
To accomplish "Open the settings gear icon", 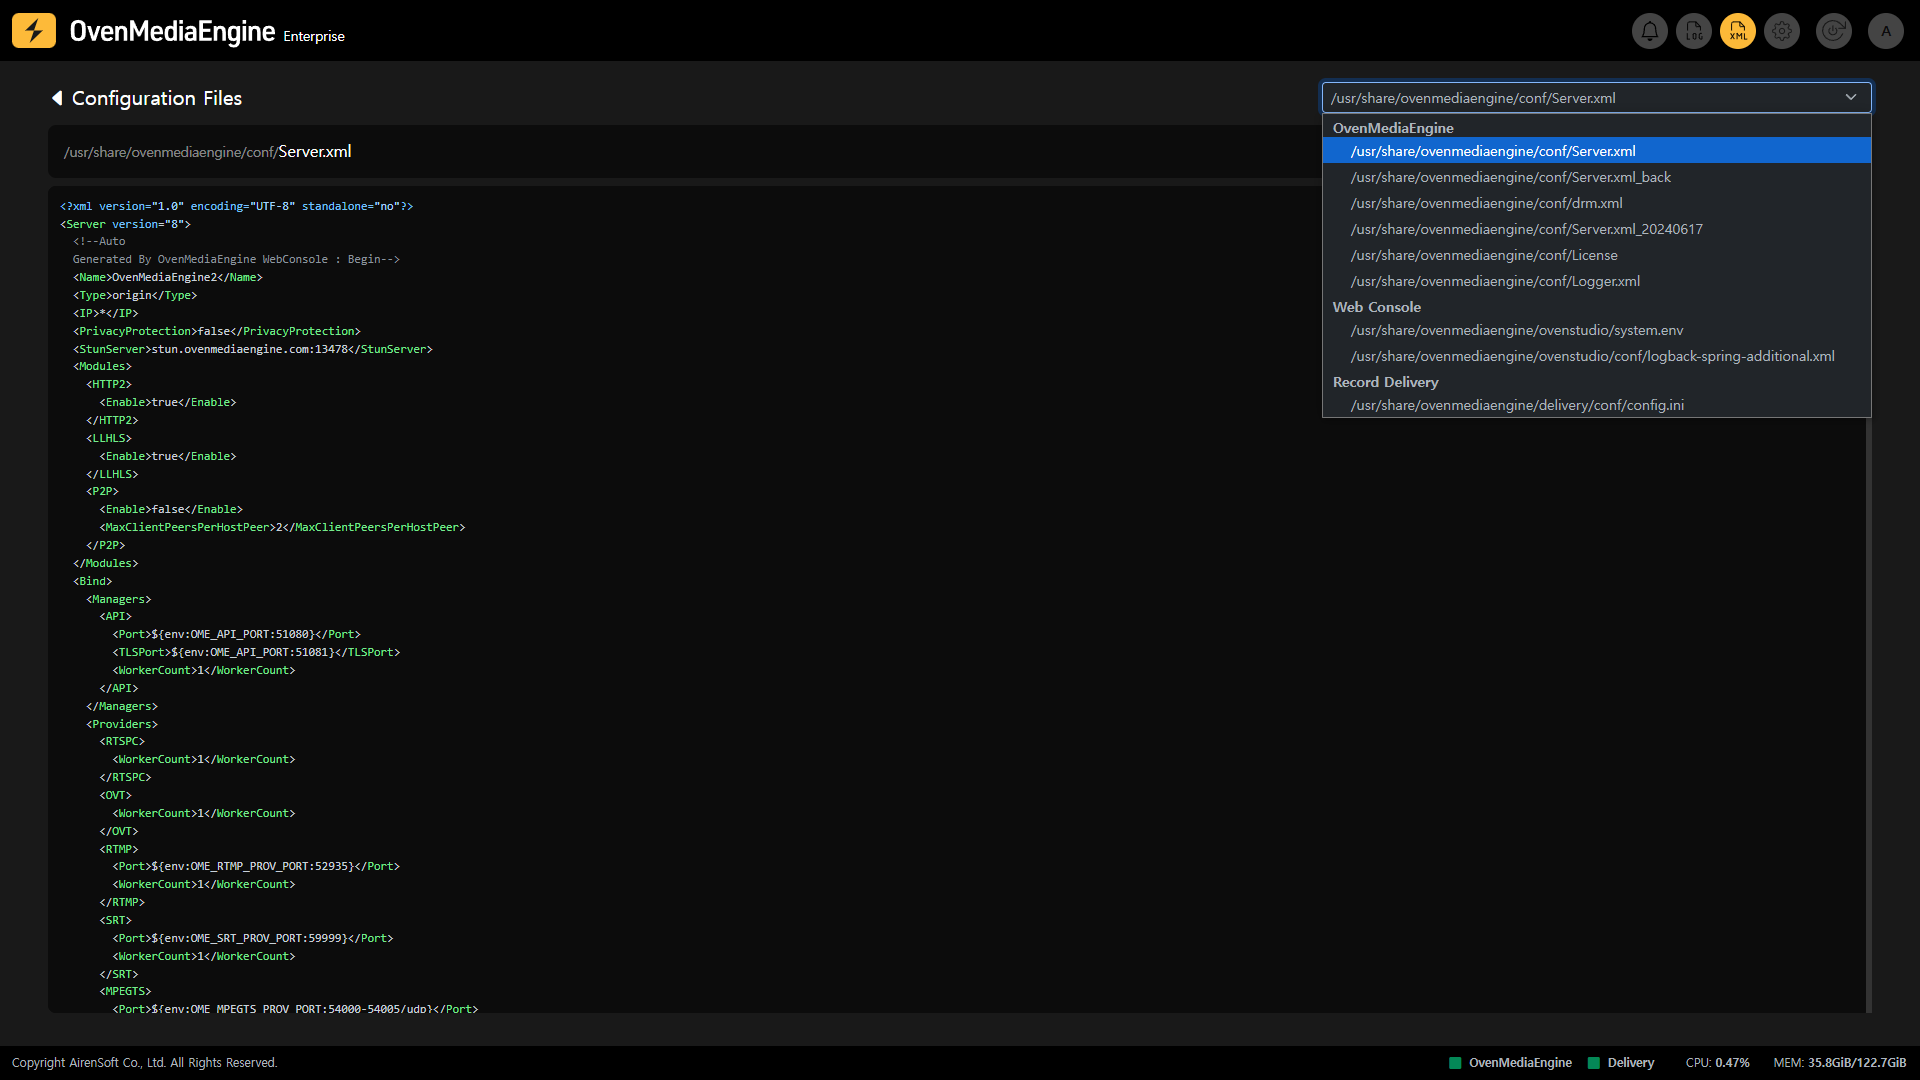I will (x=1782, y=31).
